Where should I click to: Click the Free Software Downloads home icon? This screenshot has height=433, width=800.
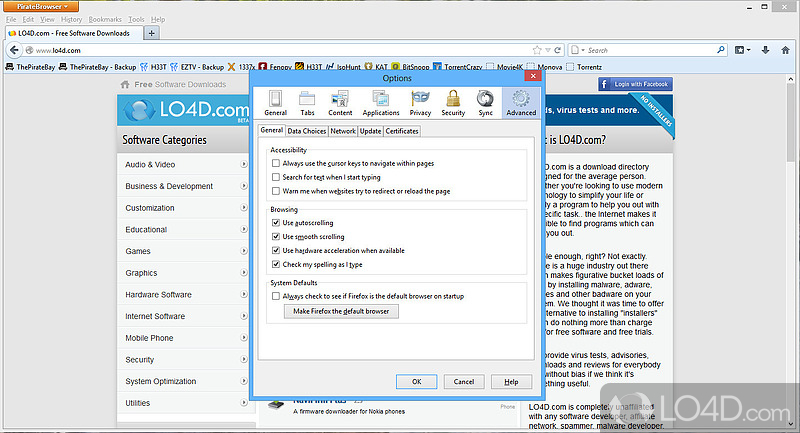click(125, 85)
